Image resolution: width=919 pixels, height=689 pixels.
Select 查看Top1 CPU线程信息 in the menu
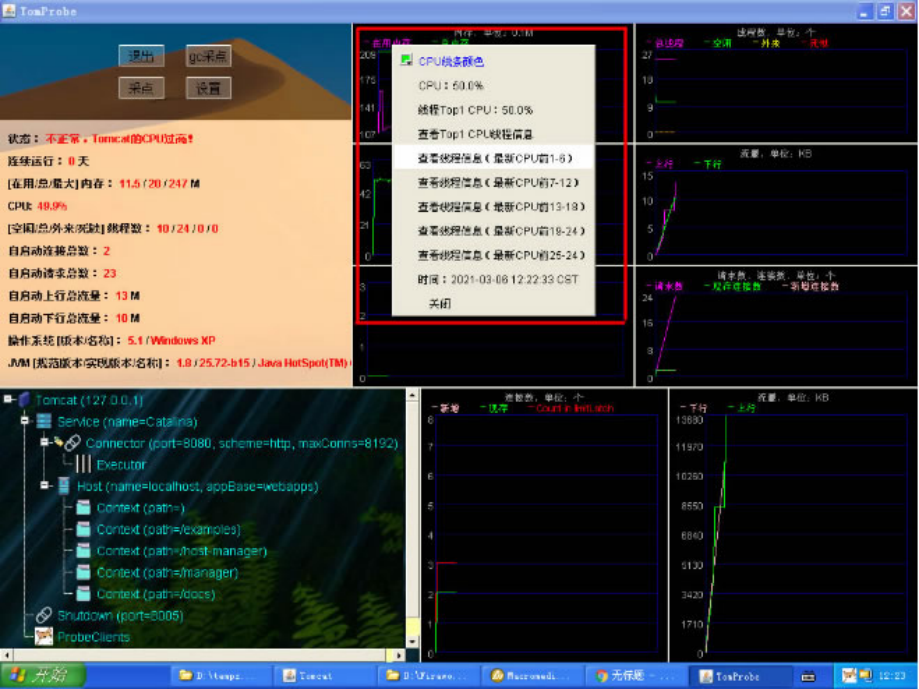click(493, 134)
